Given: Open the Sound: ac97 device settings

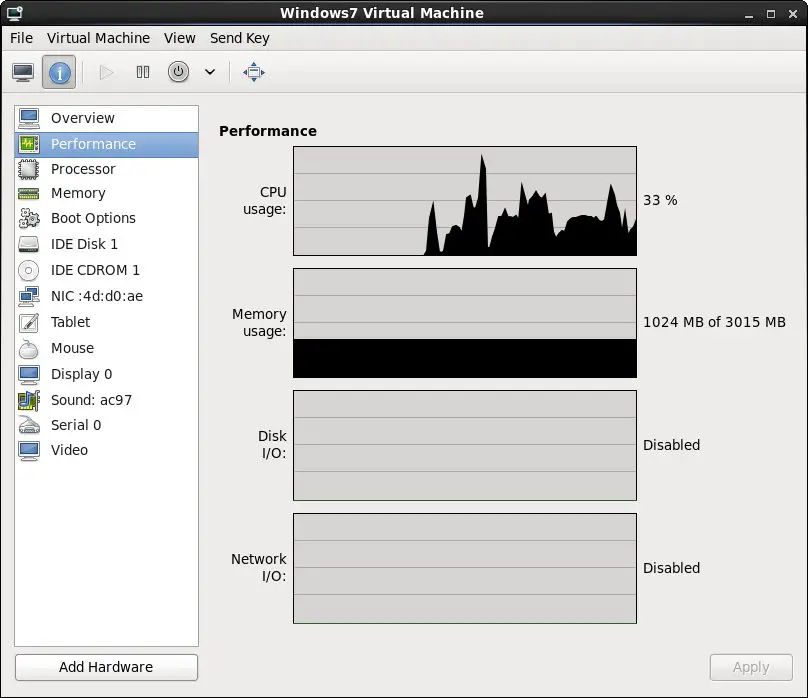Looking at the screenshot, I should (x=90, y=399).
